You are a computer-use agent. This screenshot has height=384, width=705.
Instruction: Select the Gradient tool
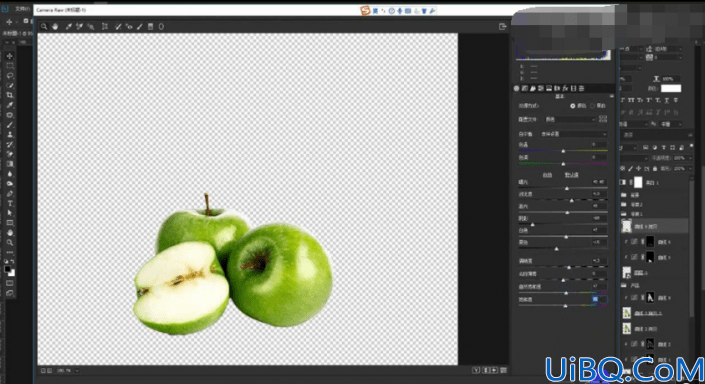[x=9, y=164]
